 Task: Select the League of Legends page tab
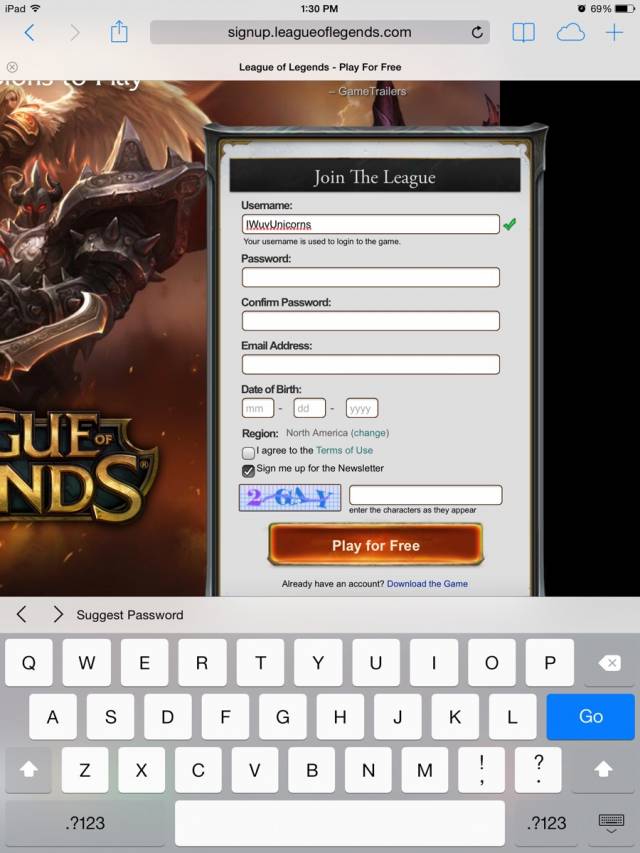pos(320,67)
